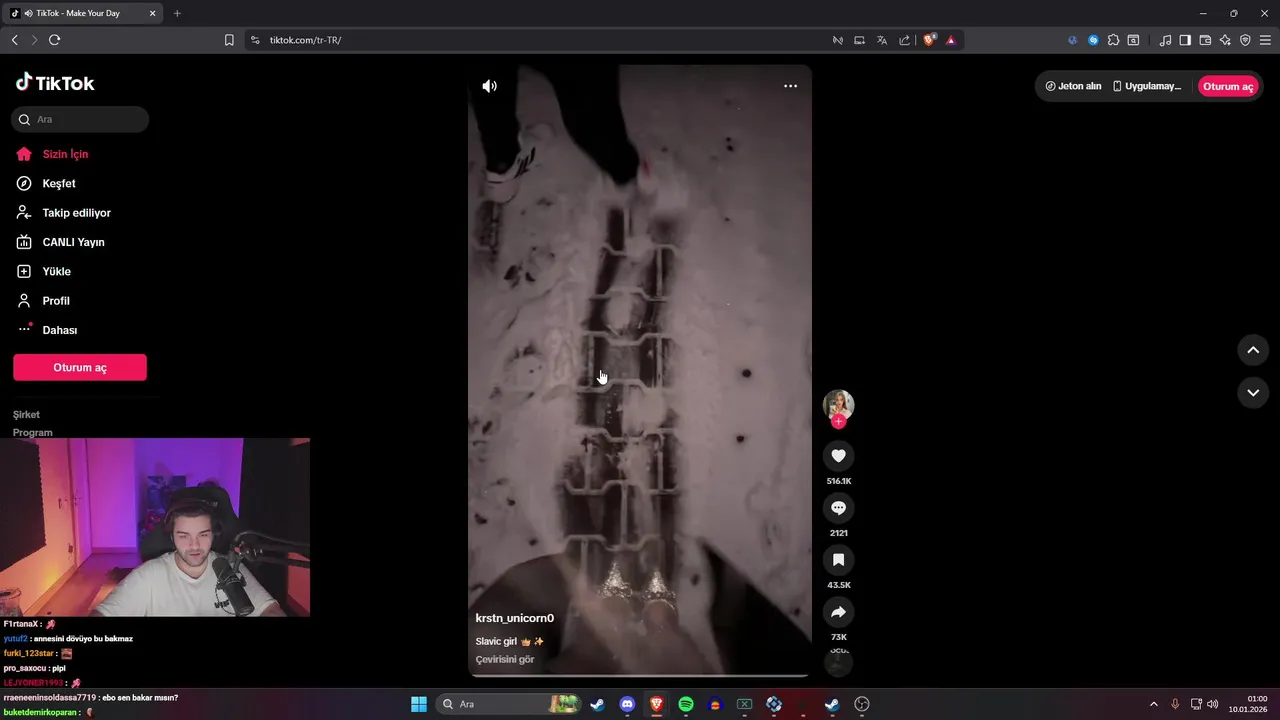Image resolution: width=1280 pixels, height=720 pixels.
Task: Open OBS Studio from the taskbar
Action: [862, 704]
